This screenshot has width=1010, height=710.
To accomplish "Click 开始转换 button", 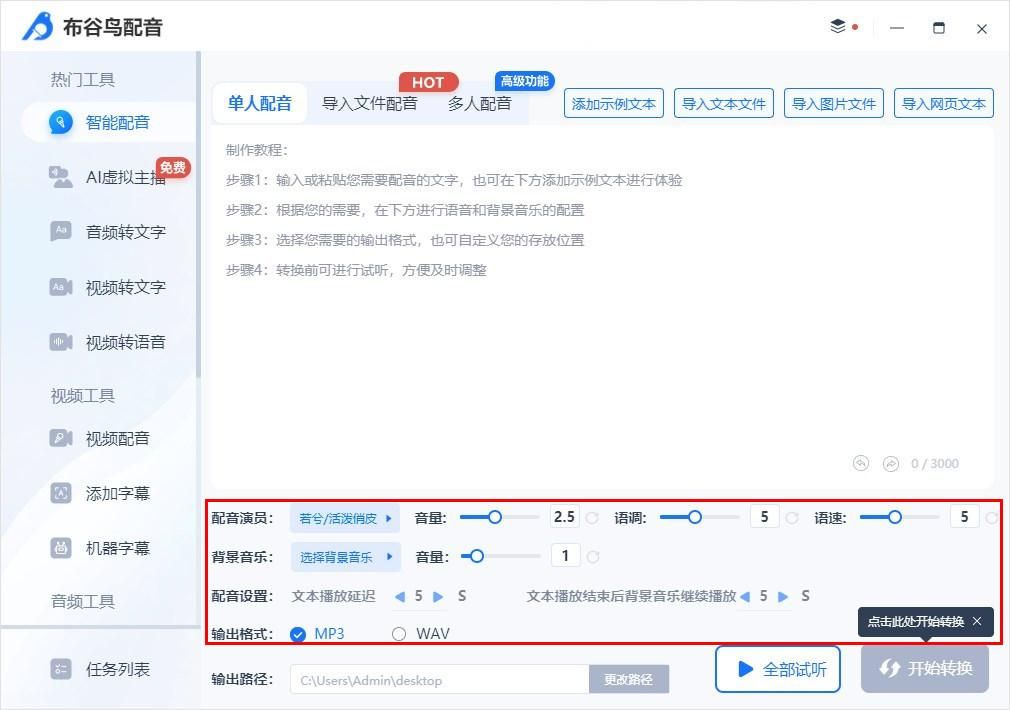I will pyautogui.click(x=925, y=669).
